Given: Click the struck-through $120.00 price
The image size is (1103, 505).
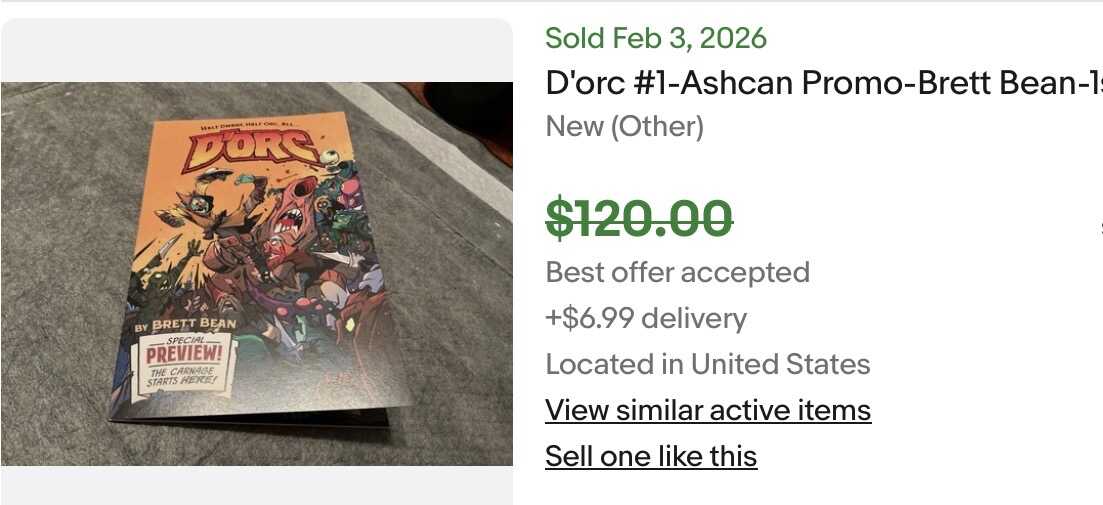Looking at the screenshot, I should (639, 218).
